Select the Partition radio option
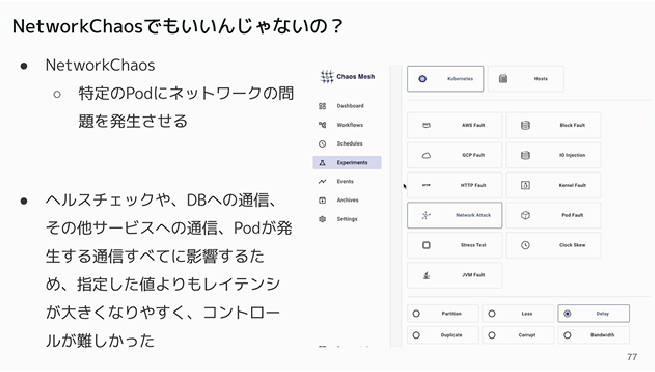655x372 pixels. [x=416, y=314]
